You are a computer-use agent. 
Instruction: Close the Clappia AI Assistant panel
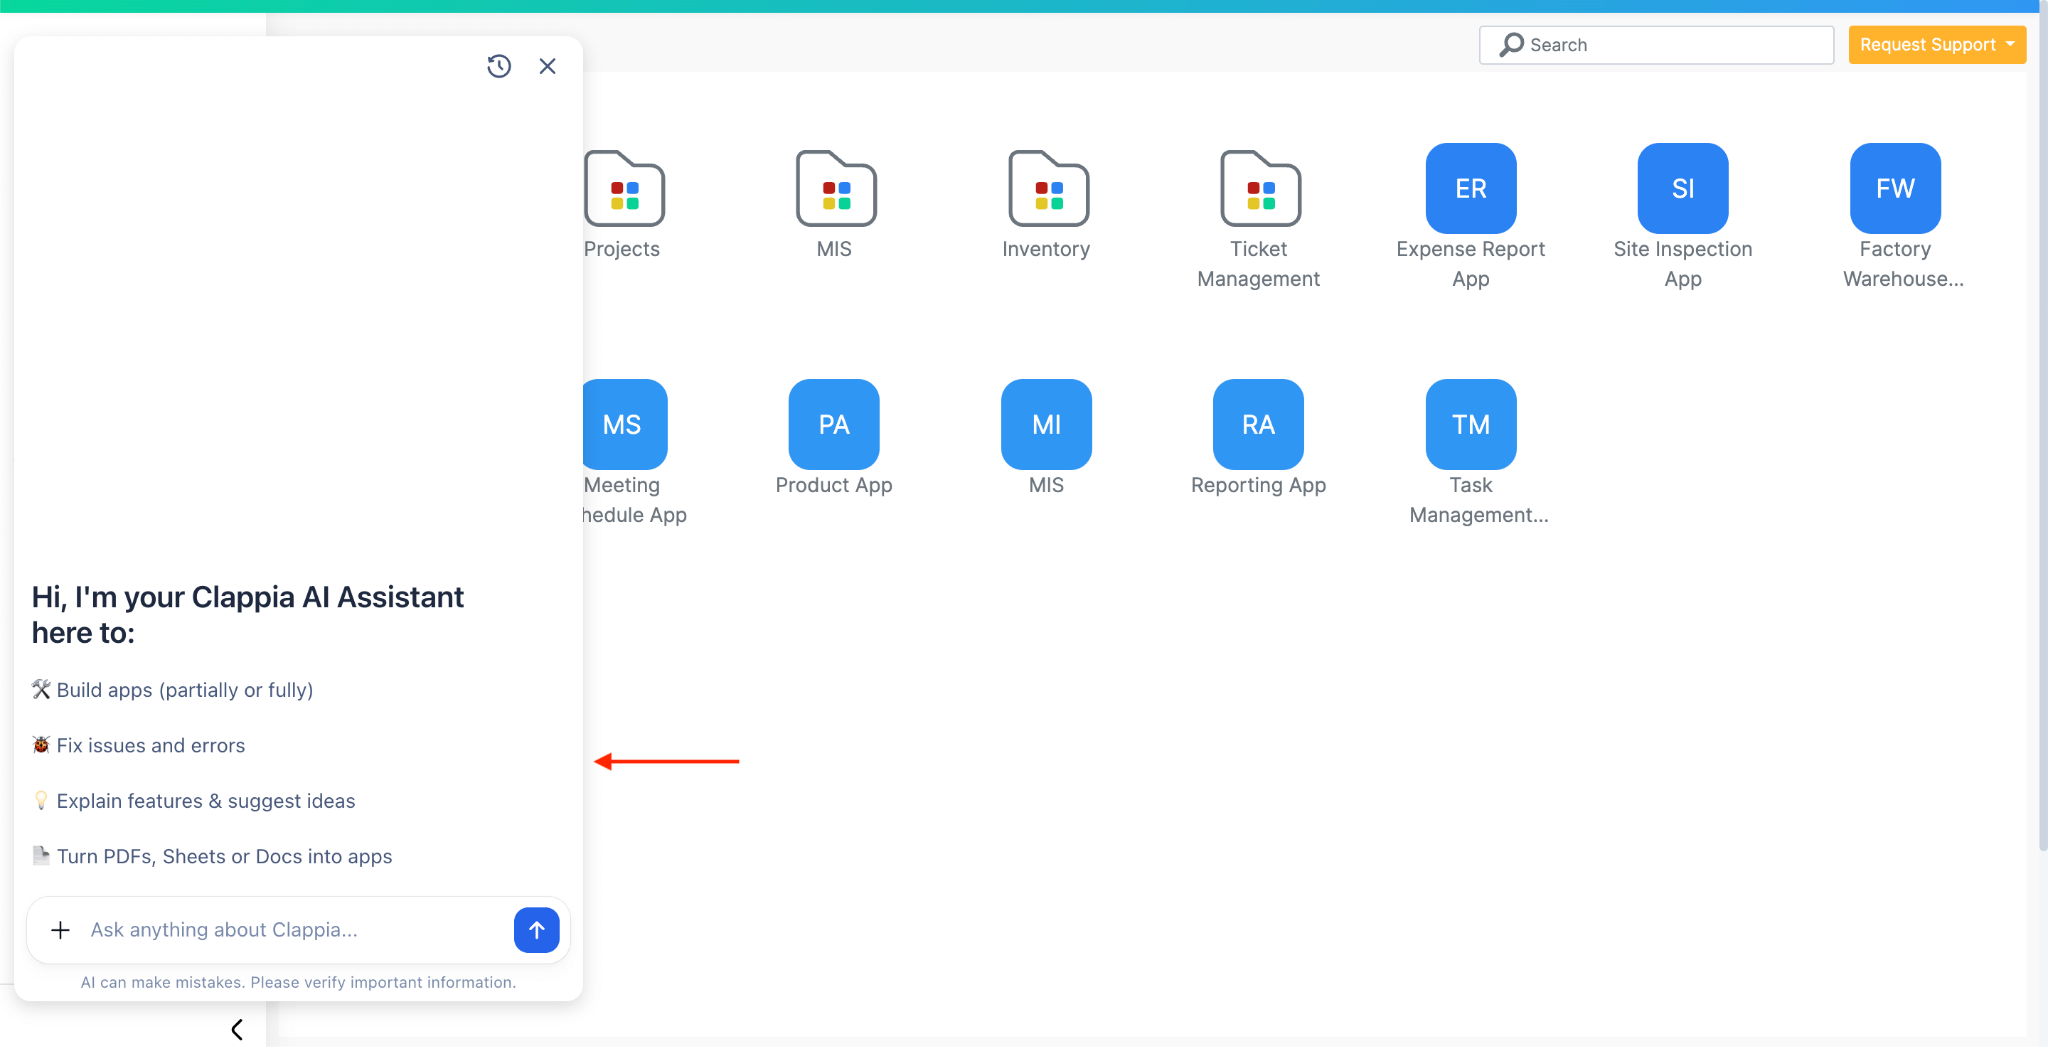coord(547,66)
